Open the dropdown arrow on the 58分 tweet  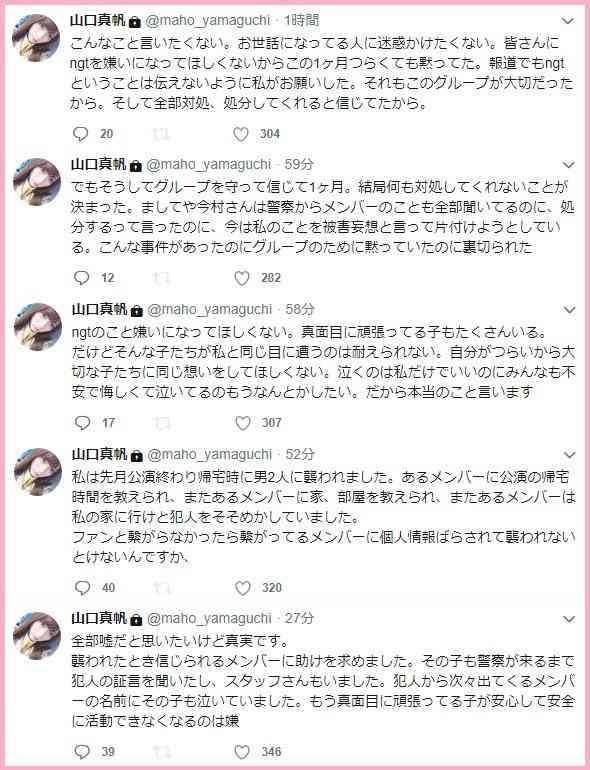[569, 310]
